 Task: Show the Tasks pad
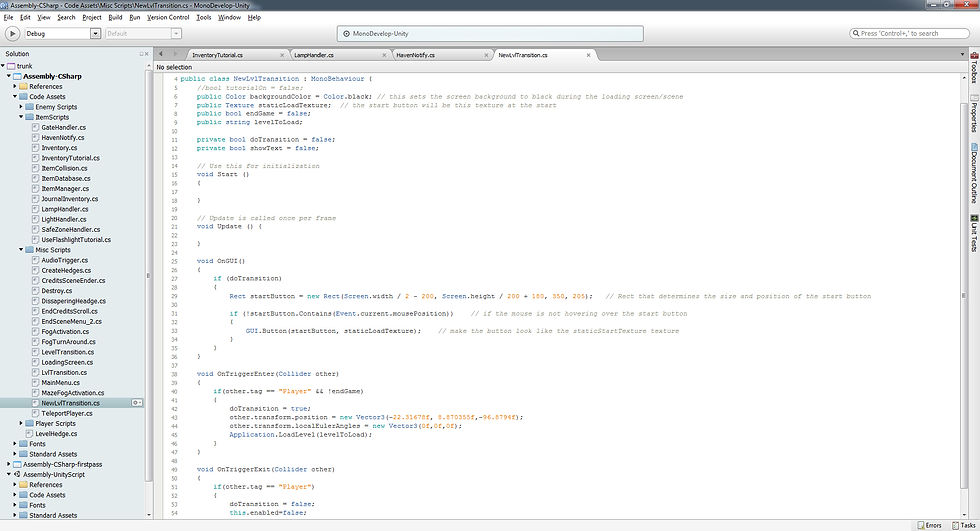point(963,525)
